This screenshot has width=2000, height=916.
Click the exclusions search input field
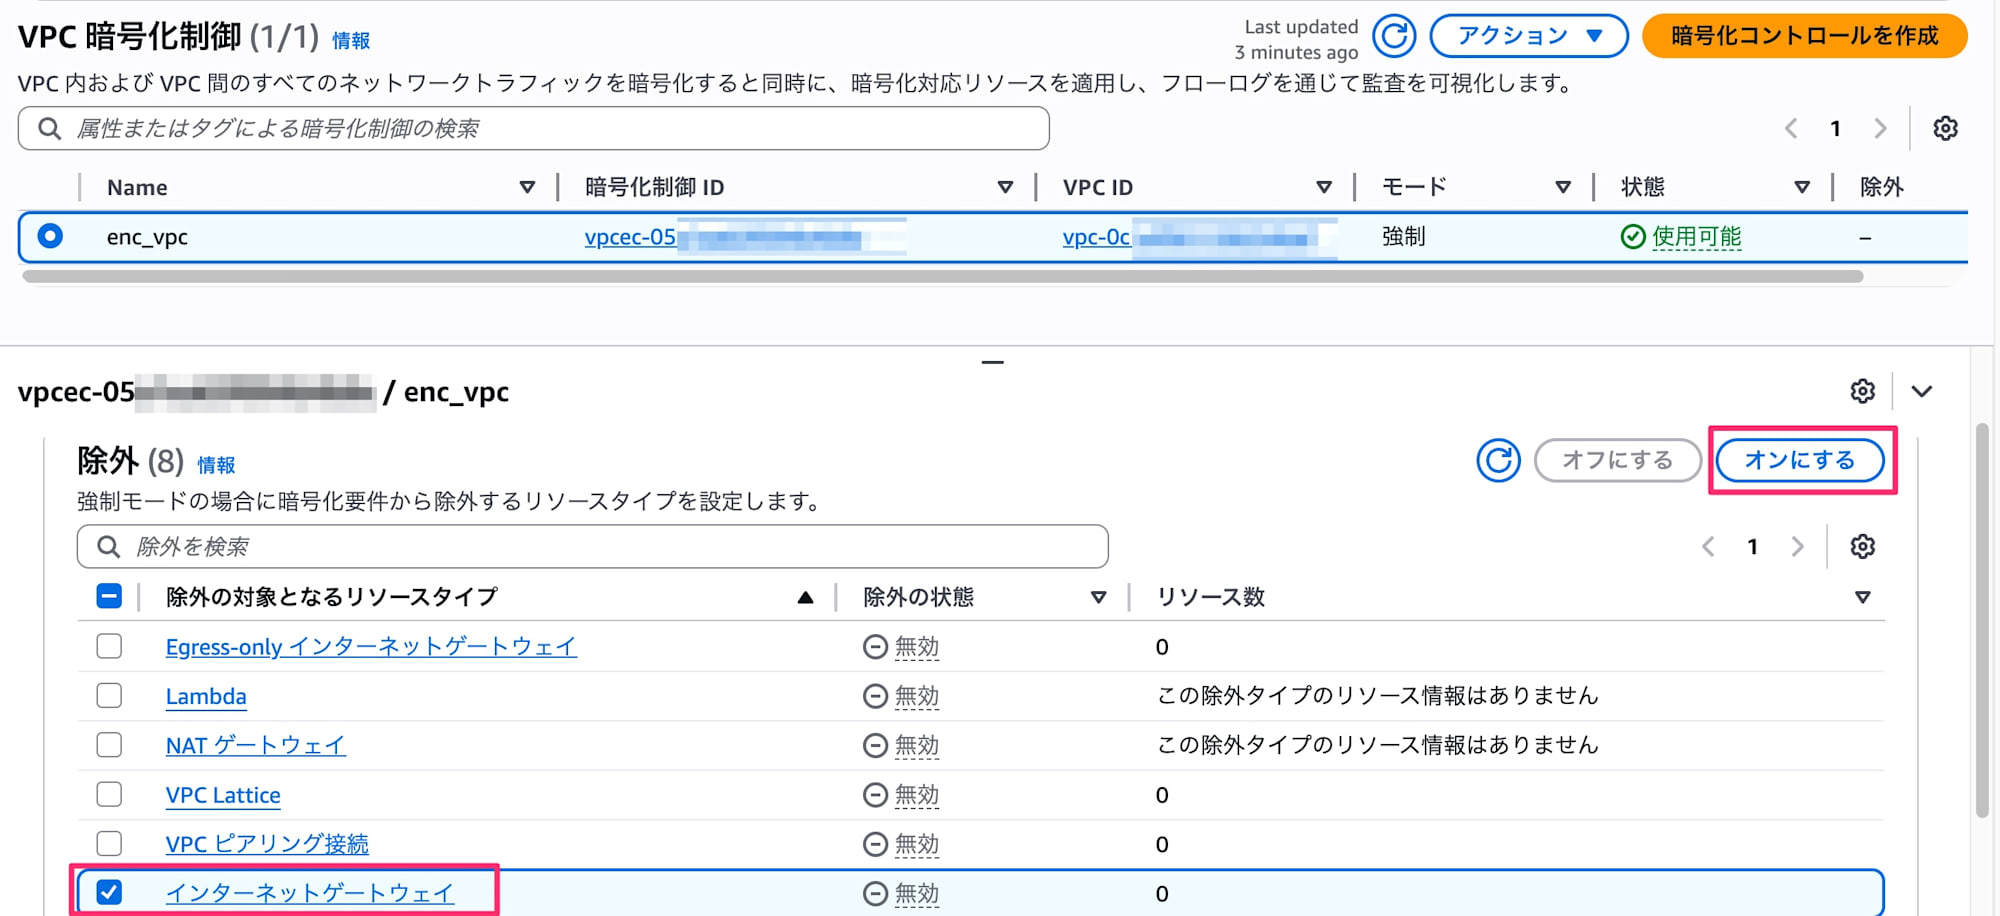tap(500, 546)
